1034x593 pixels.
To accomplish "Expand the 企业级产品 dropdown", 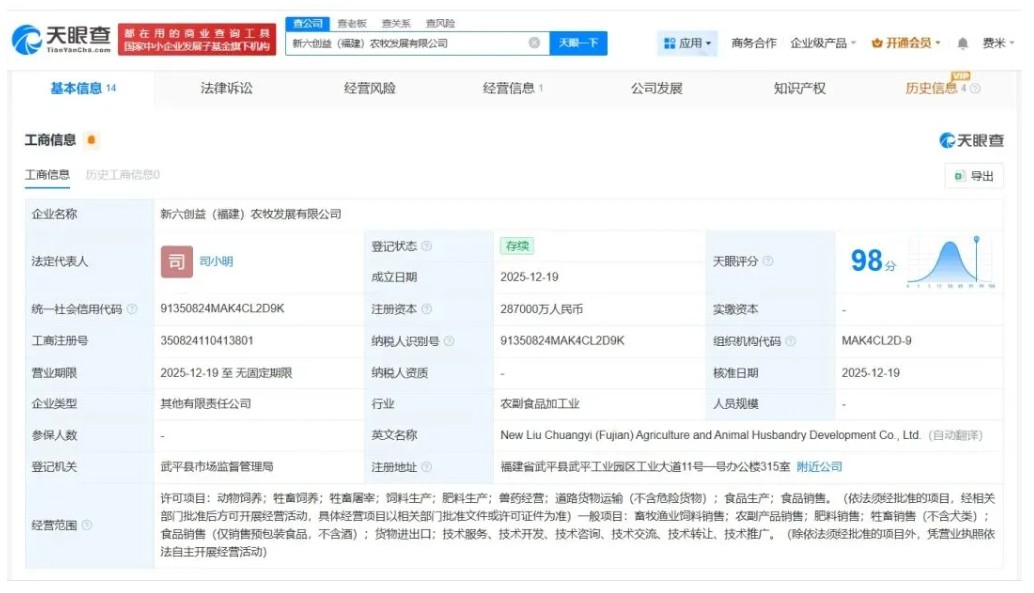I will click(x=823, y=43).
